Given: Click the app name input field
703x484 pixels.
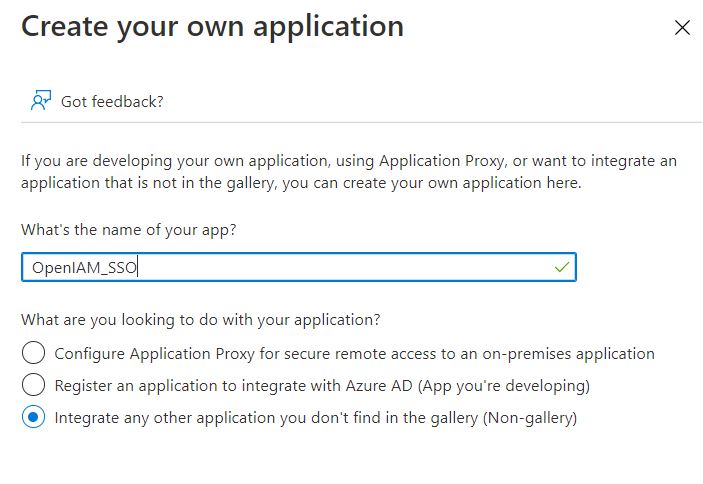Looking at the screenshot, I should [x=299, y=267].
